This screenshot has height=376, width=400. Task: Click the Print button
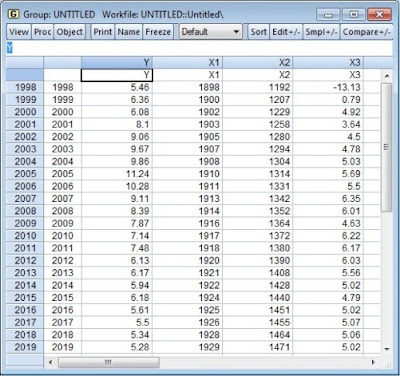(103, 32)
